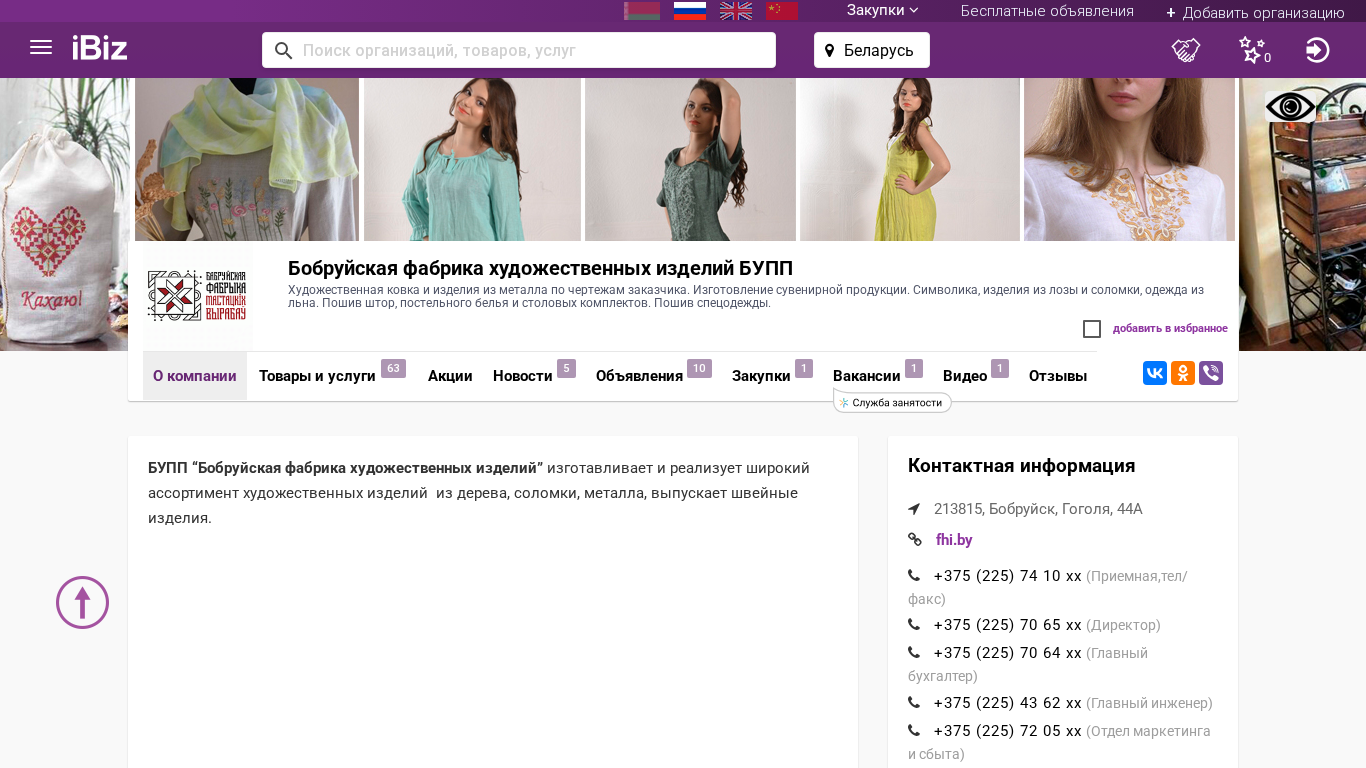Click the scroll-to-top arrow button
Viewport: 1366px width, 768px height.
82,603
